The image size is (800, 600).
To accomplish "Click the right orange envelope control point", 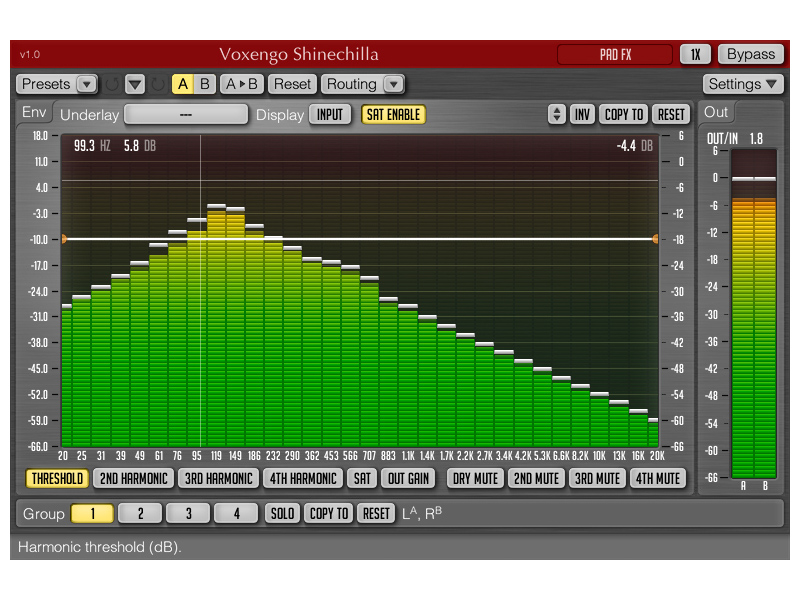I will 656,239.
